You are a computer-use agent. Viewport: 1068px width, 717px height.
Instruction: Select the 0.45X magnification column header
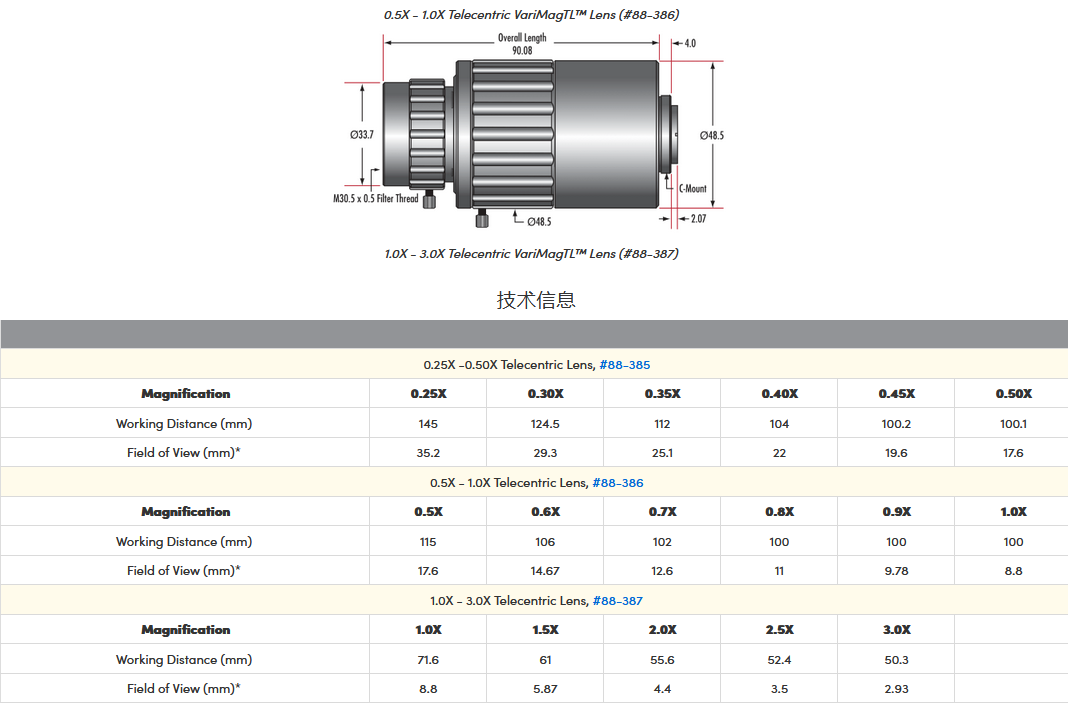[896, 394]
